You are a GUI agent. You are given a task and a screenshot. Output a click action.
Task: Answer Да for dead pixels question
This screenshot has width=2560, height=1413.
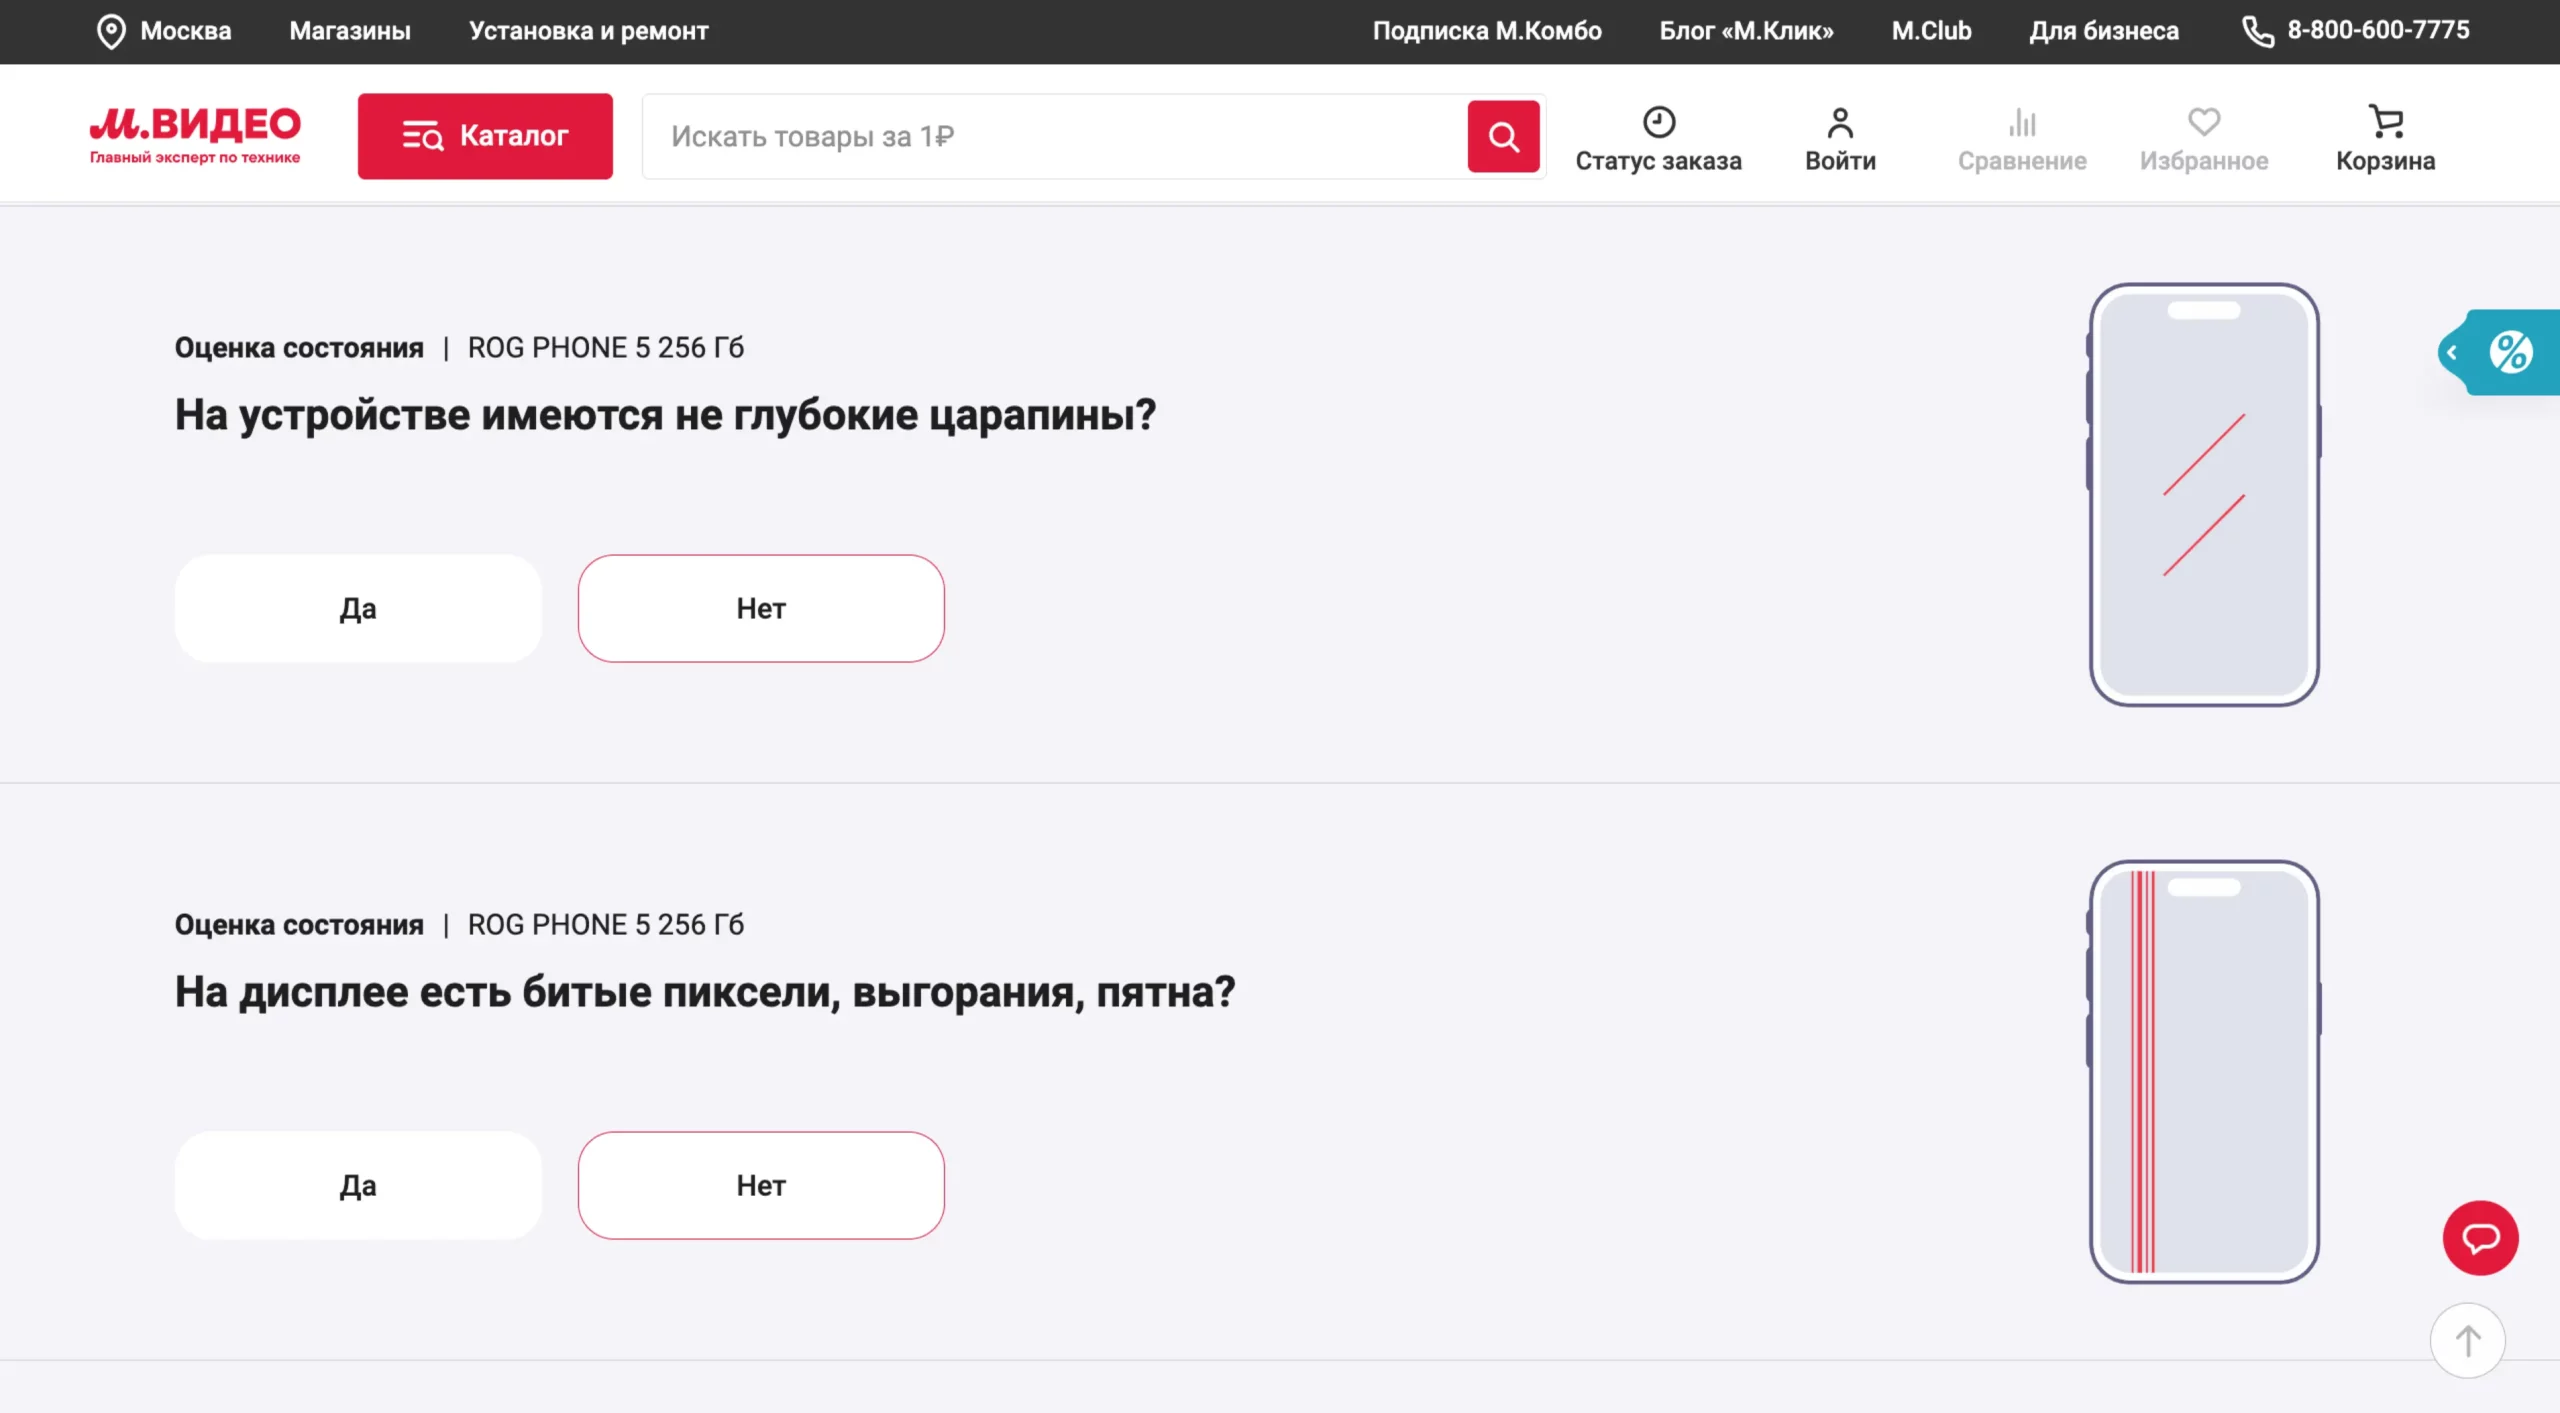click(x=358, y=1185)
